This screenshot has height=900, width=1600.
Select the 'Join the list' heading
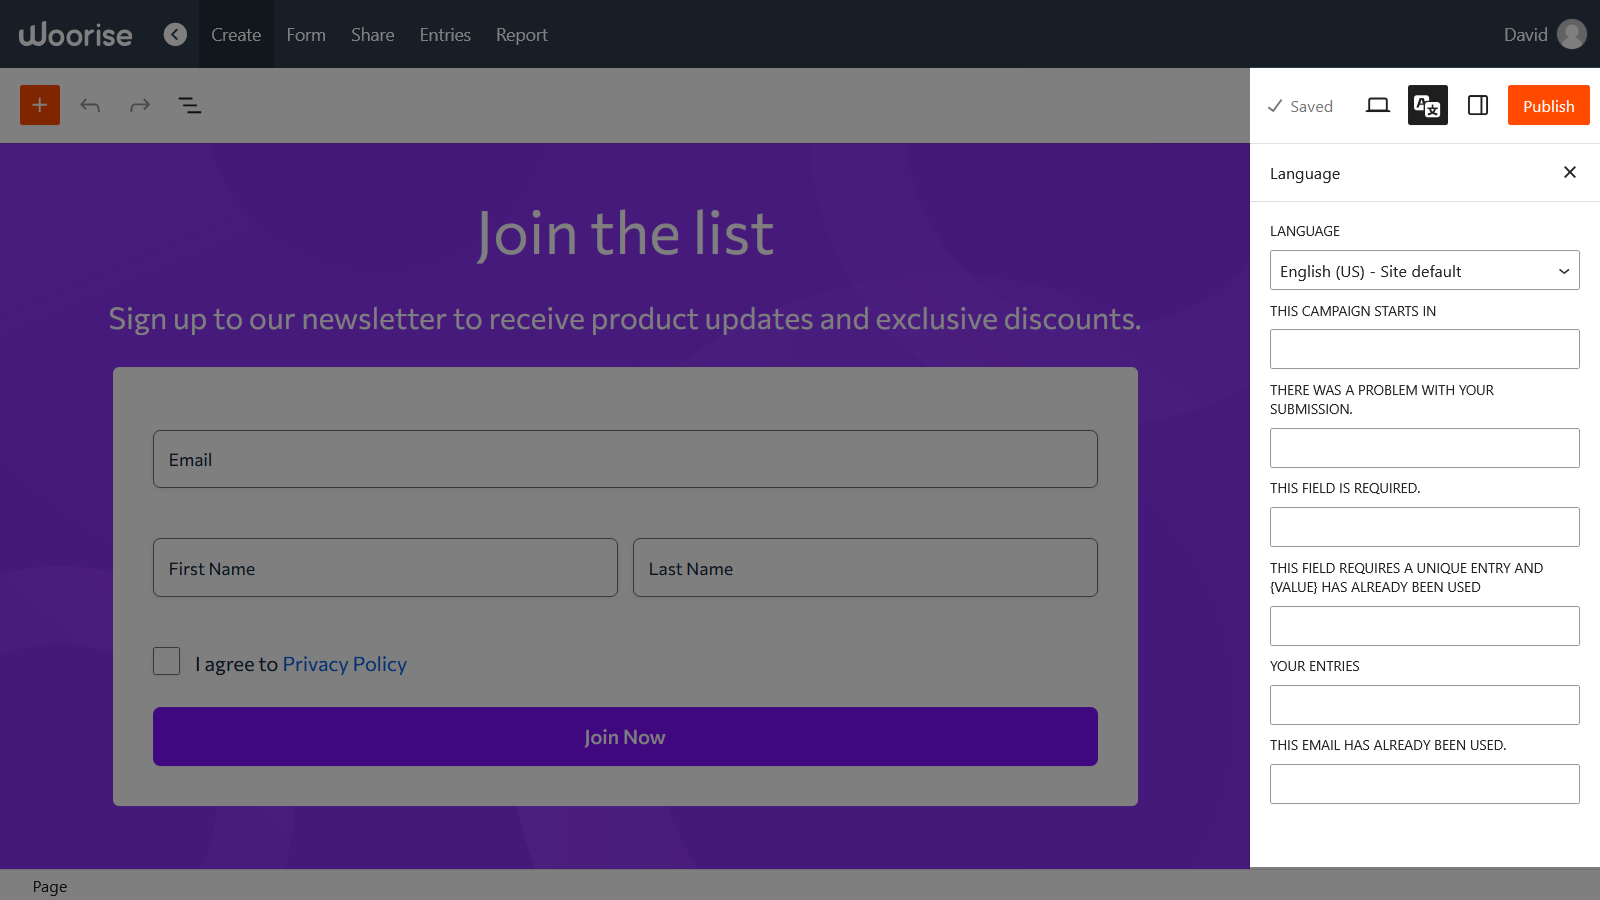625,234
